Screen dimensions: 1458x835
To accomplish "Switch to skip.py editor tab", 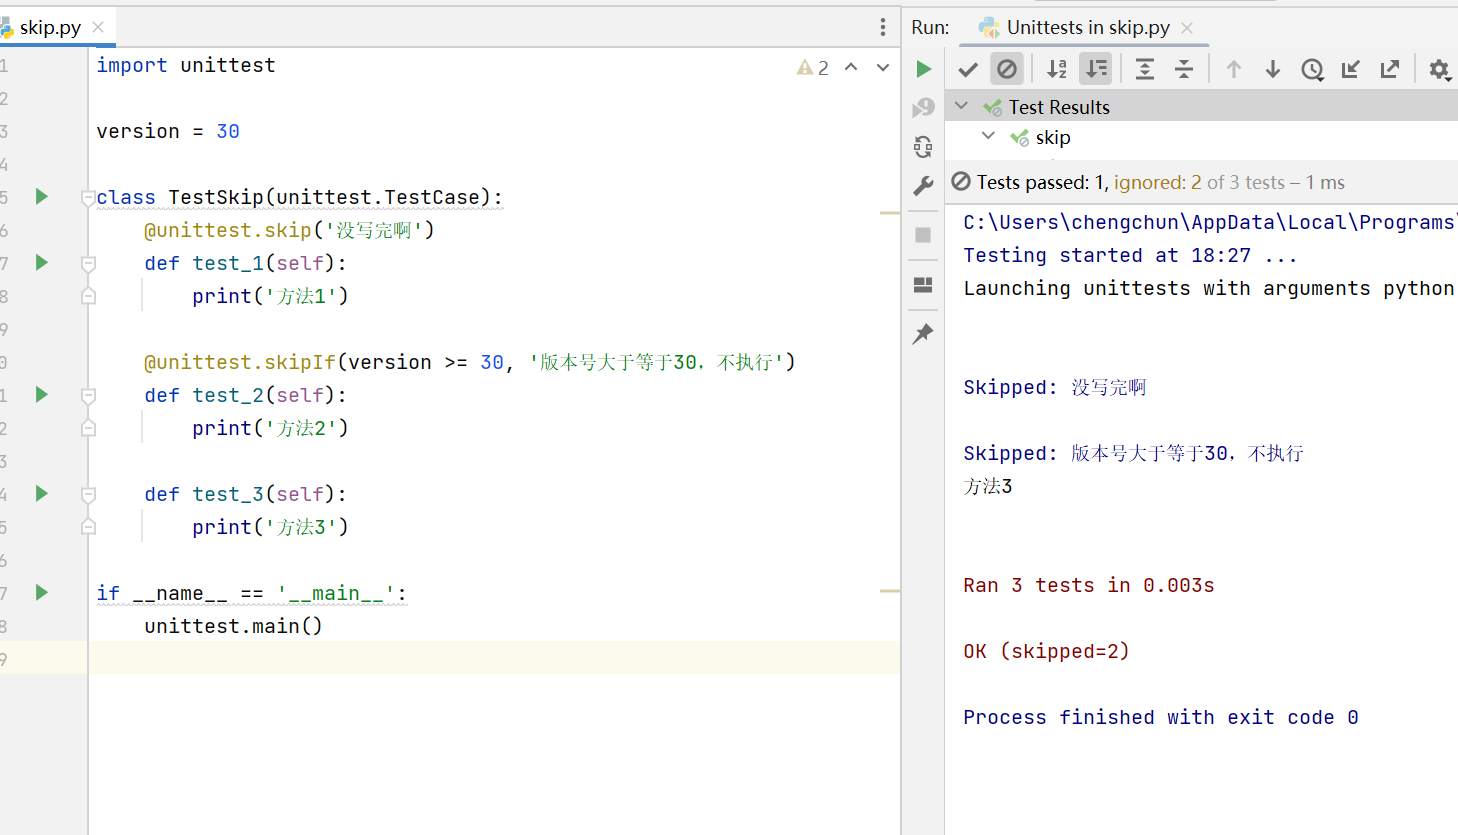I will [x=50, y=27].
